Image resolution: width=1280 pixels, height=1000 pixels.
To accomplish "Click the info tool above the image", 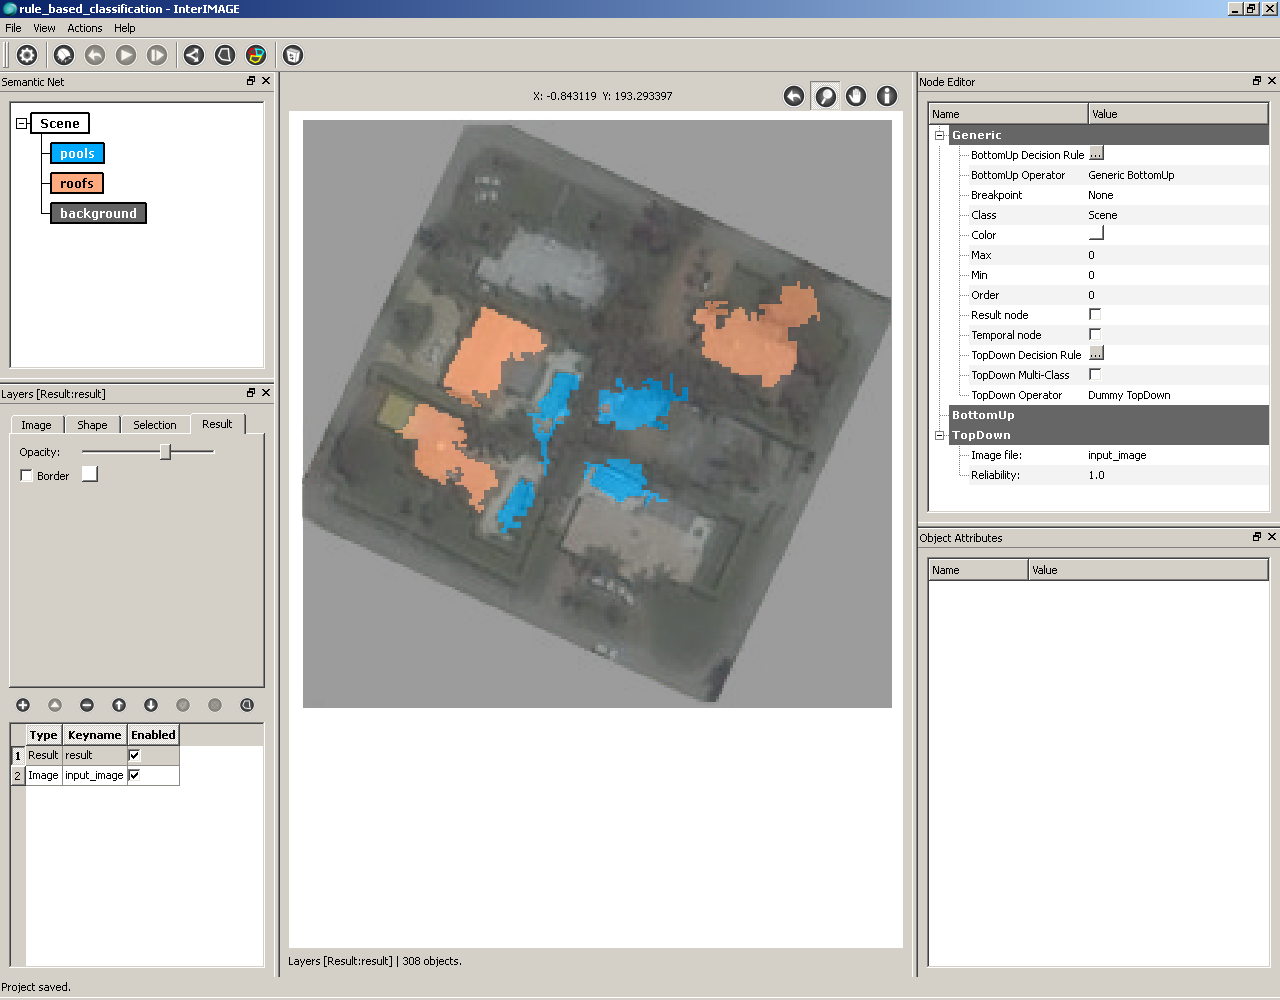I will click(x=887, y=96).
